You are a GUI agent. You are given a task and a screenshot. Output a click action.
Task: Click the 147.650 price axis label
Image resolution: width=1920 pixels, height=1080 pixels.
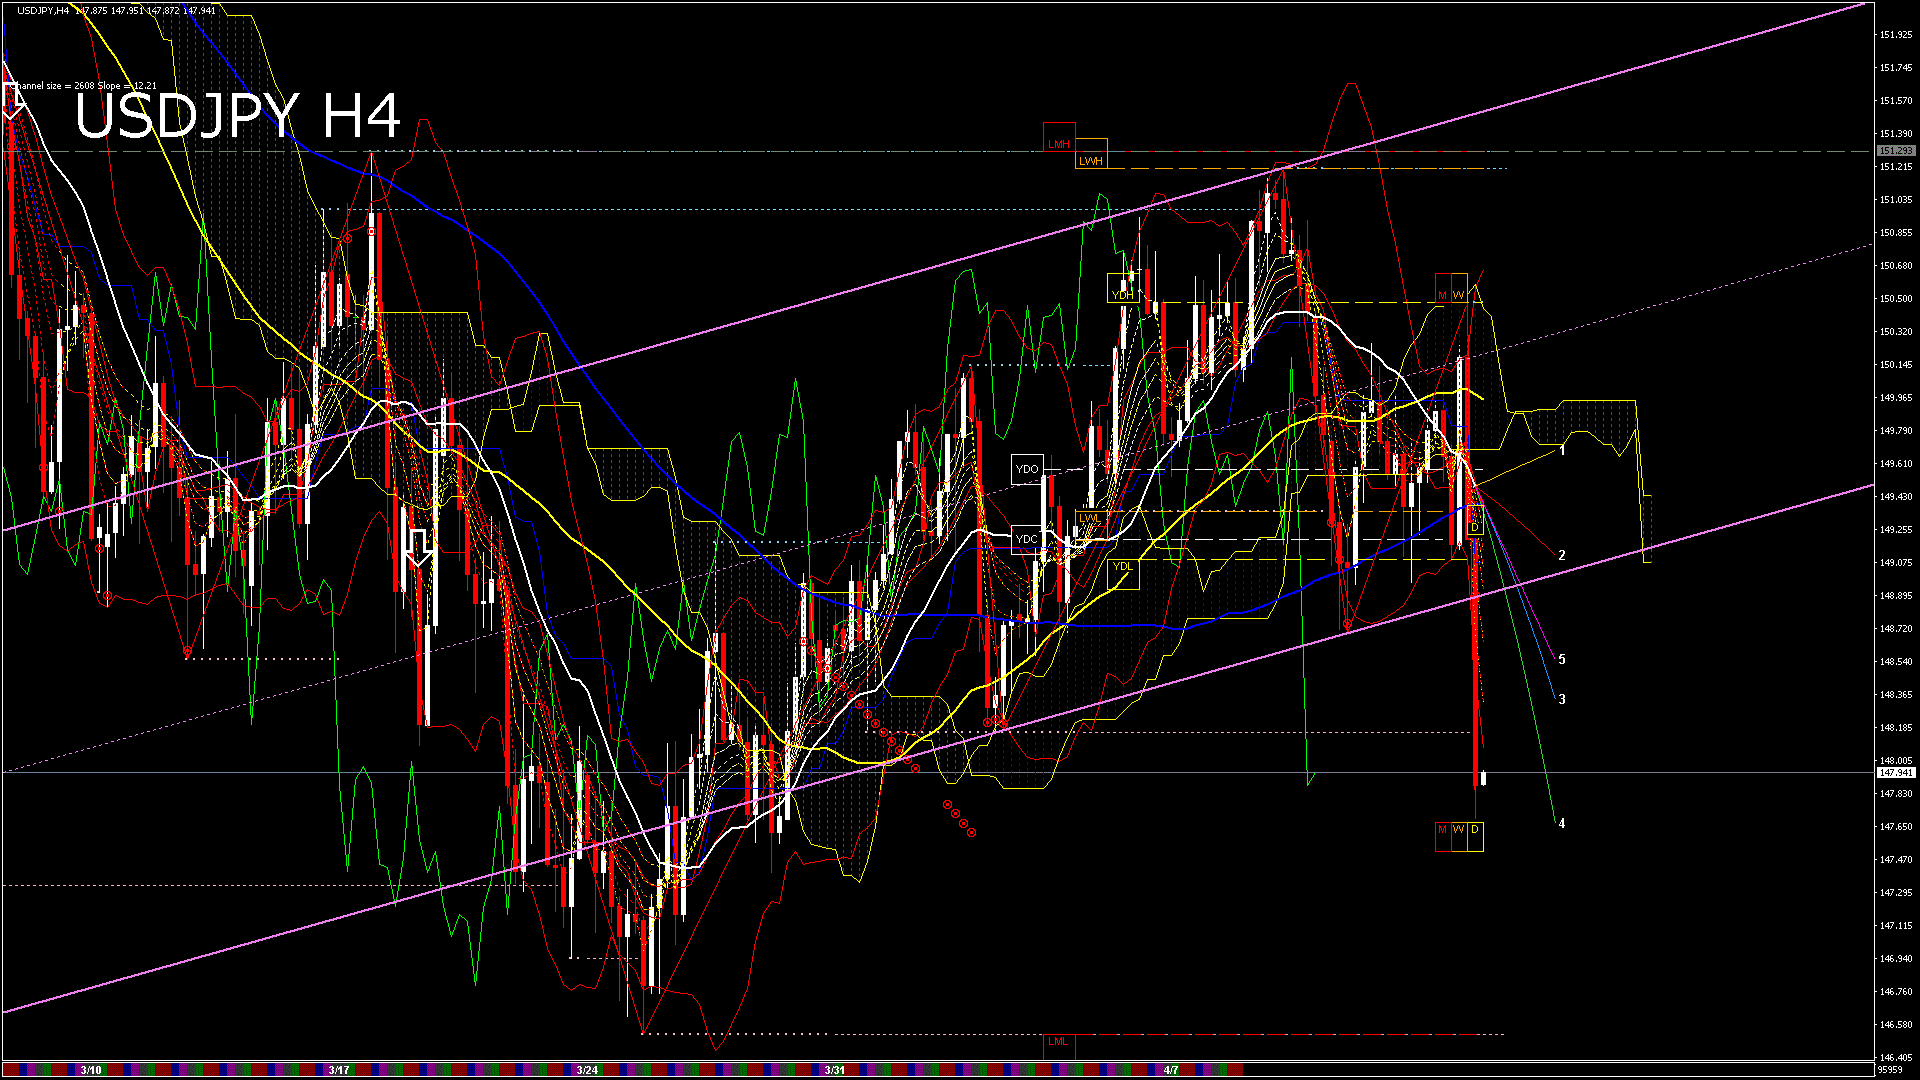pyautogui.click(x=1896, y=827)
